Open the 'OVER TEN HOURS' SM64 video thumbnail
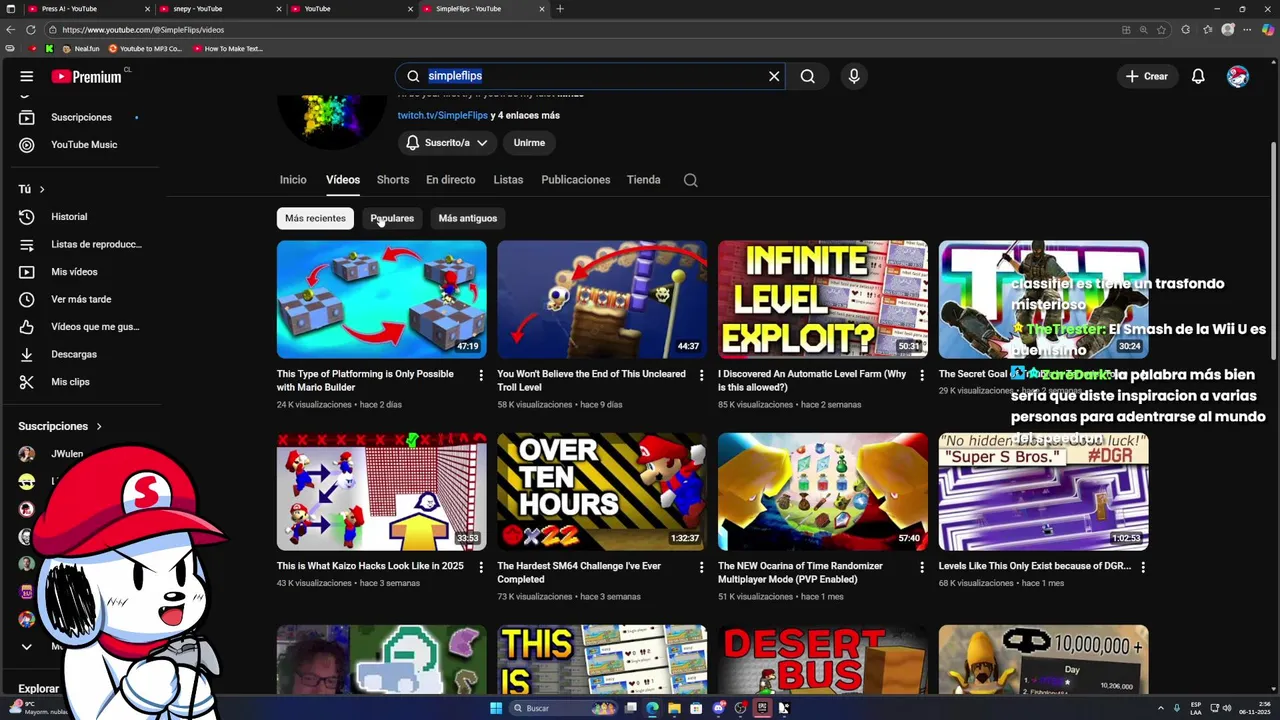 pyautogui.click(x=602, y=491)
